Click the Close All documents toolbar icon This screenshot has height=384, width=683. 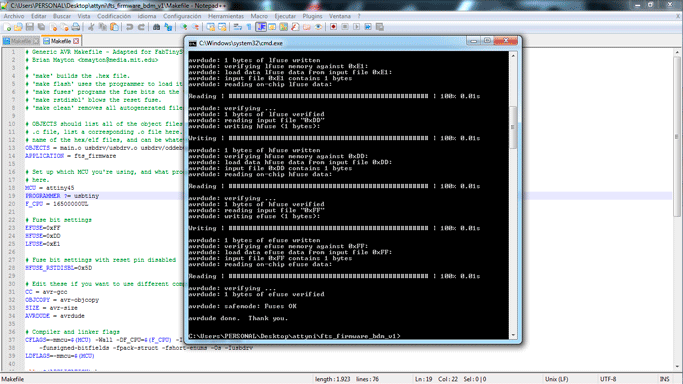point(64,27)
